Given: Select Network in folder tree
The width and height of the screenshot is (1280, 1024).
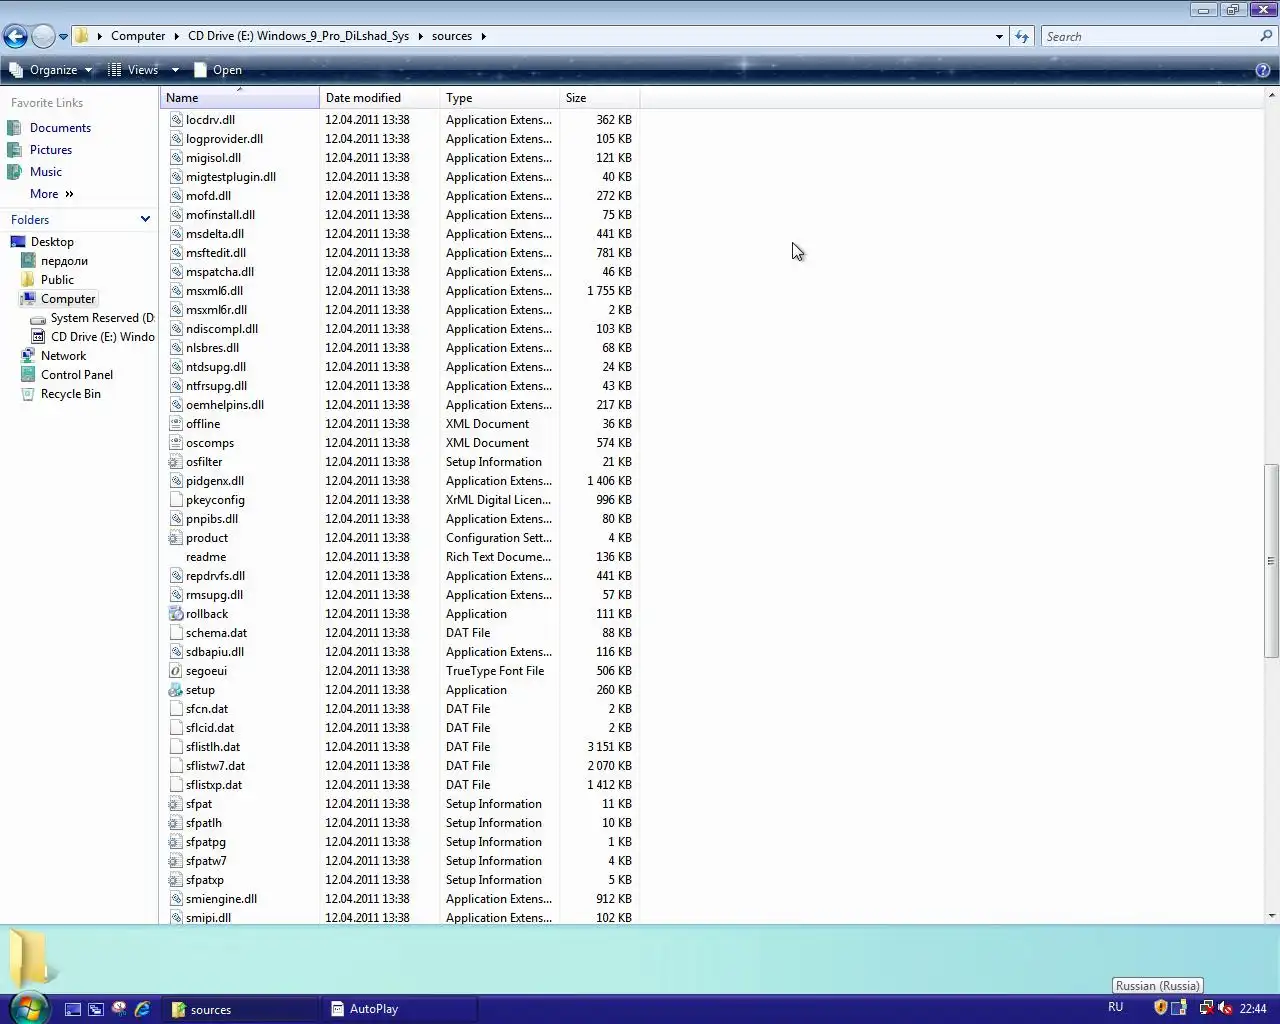Looking at the screenshot, I should tap(63, 356).
